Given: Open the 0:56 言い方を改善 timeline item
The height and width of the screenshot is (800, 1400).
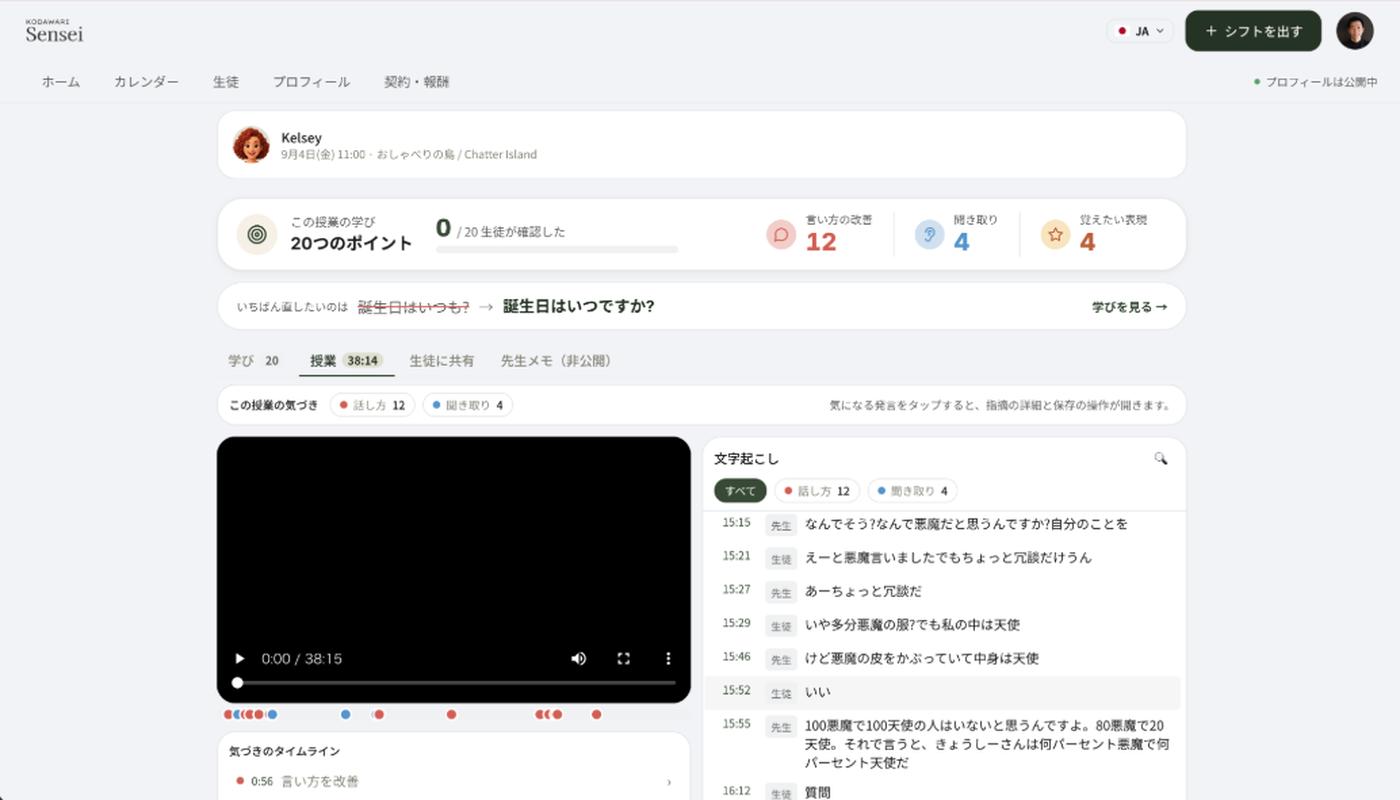Looking at the screenshot, I should (453, 782).
